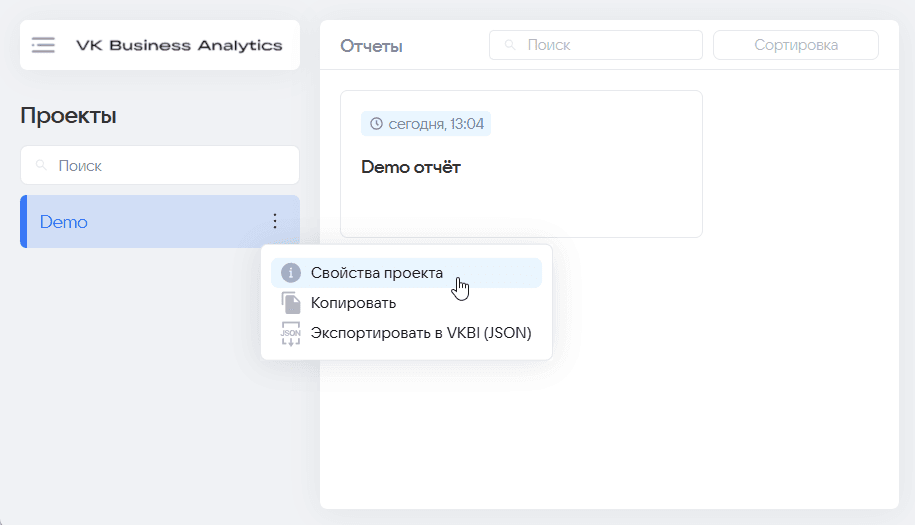Choose Копировать in context menu

pyautogui.click(x=406, y=303)
